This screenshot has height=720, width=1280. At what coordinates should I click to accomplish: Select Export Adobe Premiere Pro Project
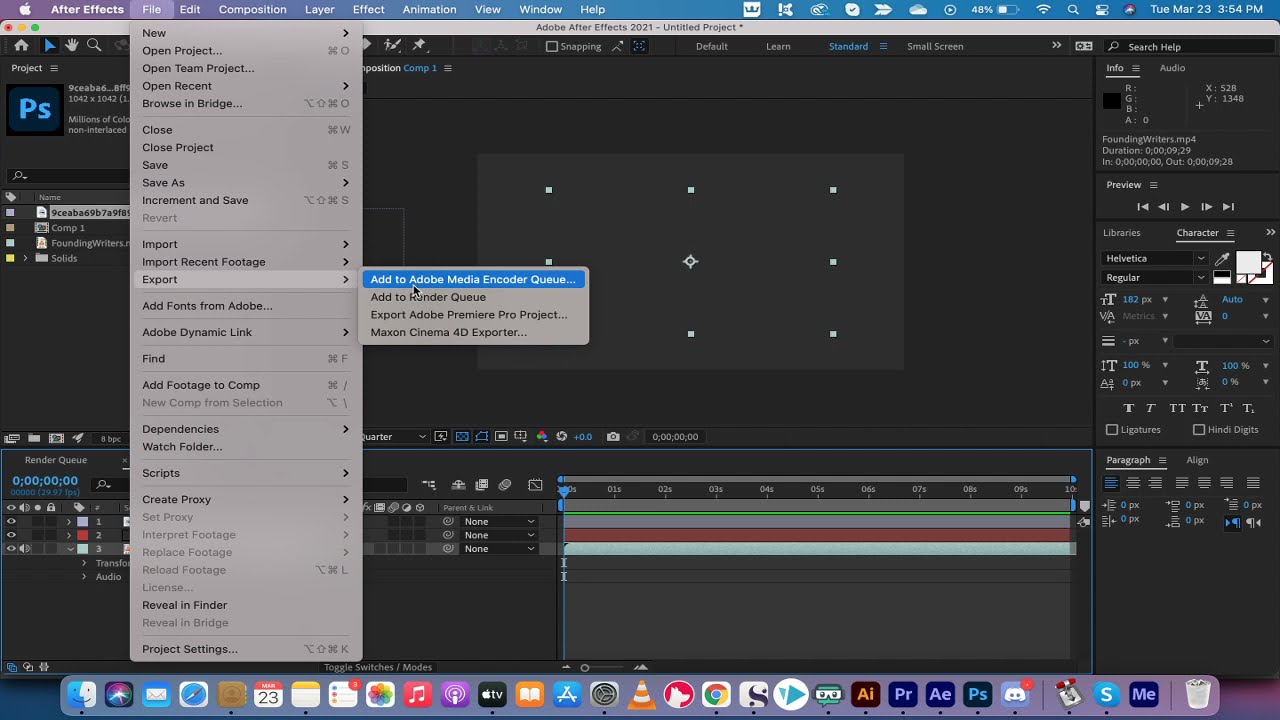point(469,315)
